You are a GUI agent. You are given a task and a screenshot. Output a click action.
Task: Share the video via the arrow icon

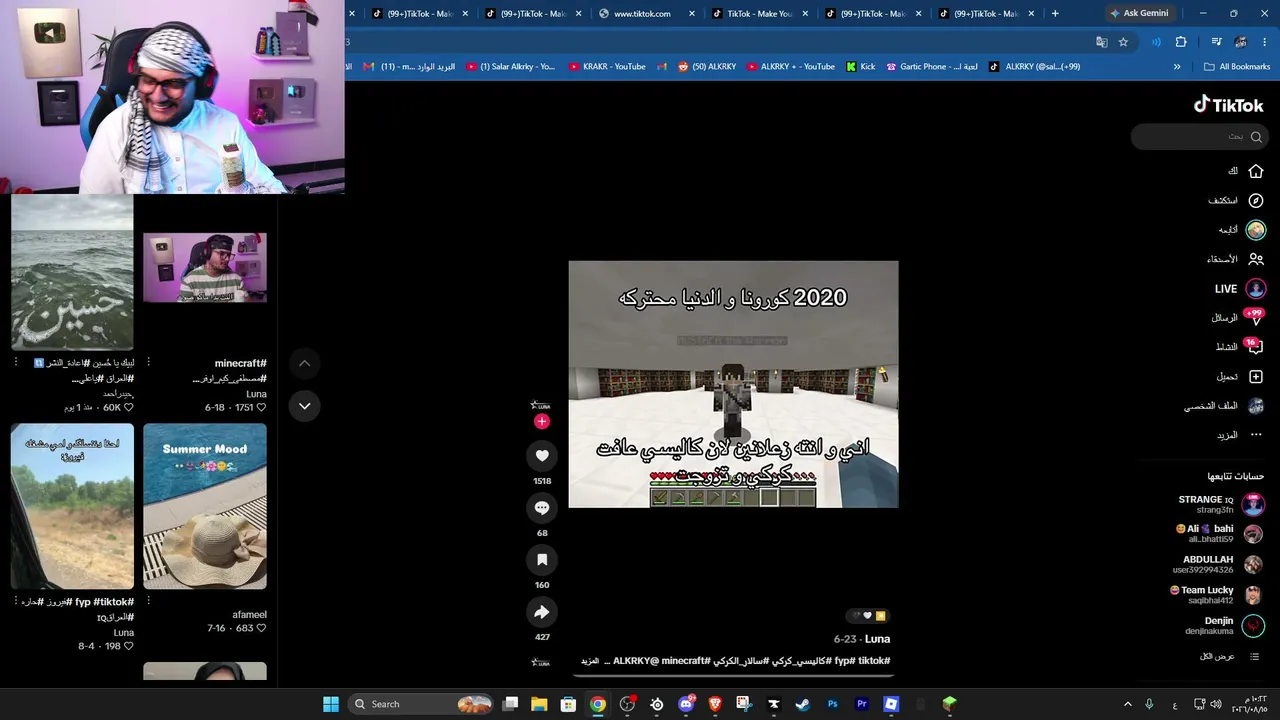pos(542,612)
